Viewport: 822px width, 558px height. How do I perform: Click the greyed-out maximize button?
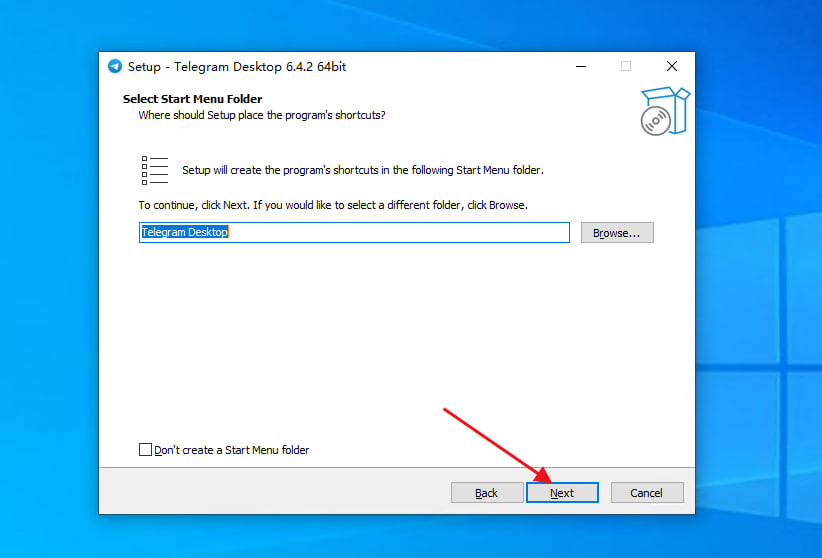[x=626, y=67]
